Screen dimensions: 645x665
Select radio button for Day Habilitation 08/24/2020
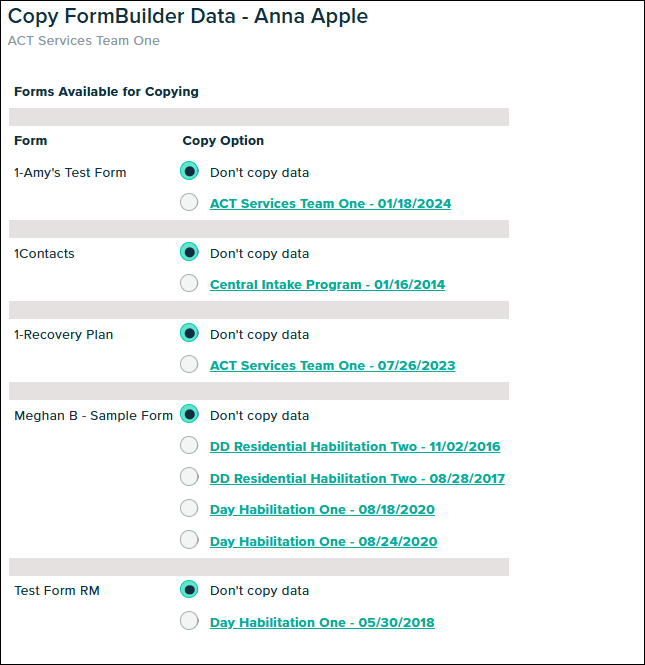189,540
